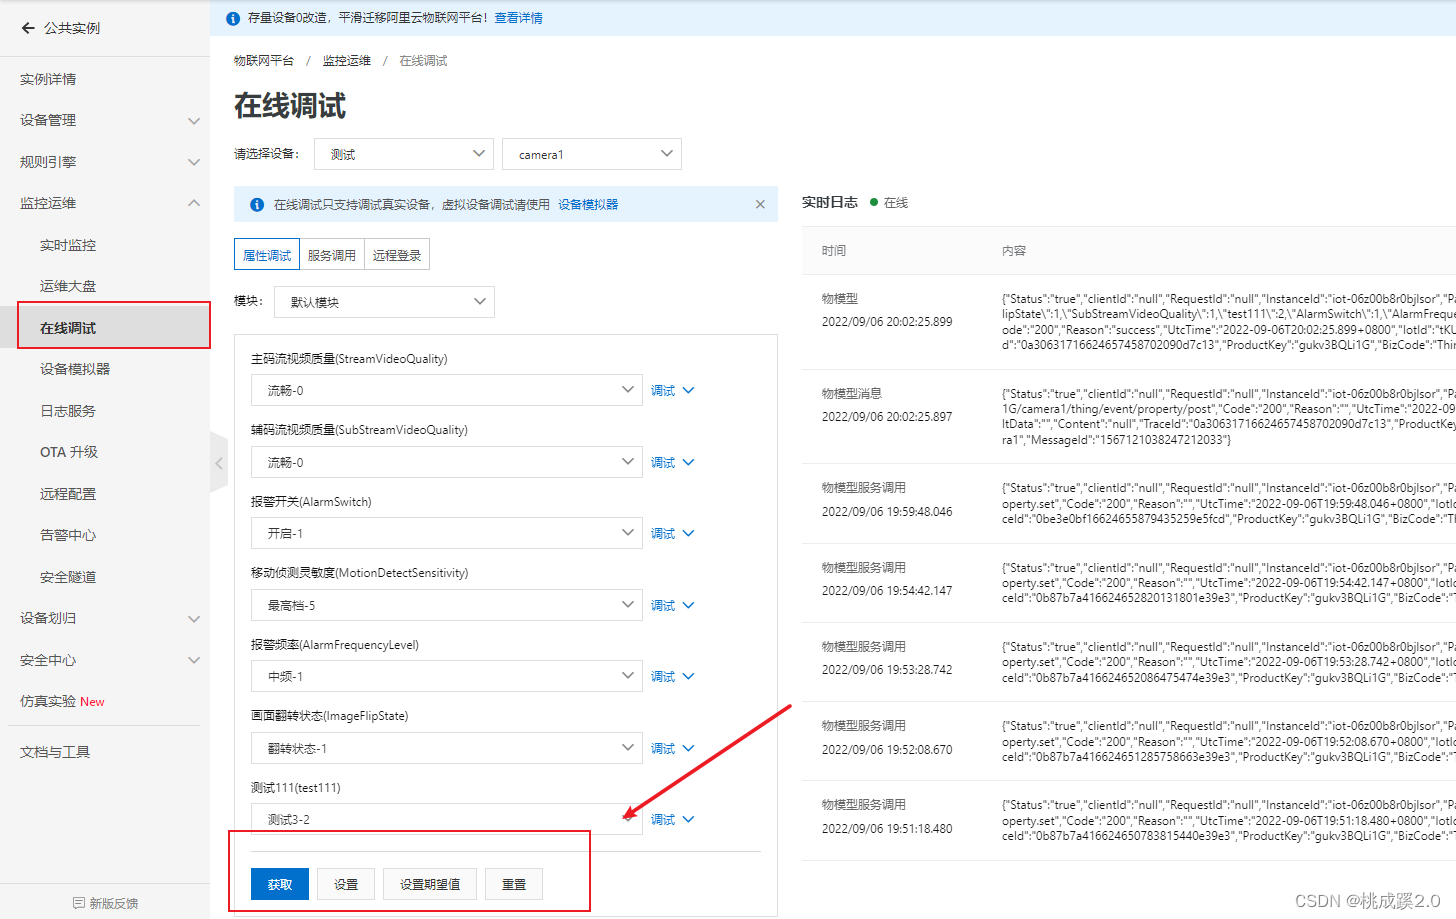1456x919 pixels.
Task: Click the log entry at 2022/09/06 19:59:48.046
Action: point(1128,504)
